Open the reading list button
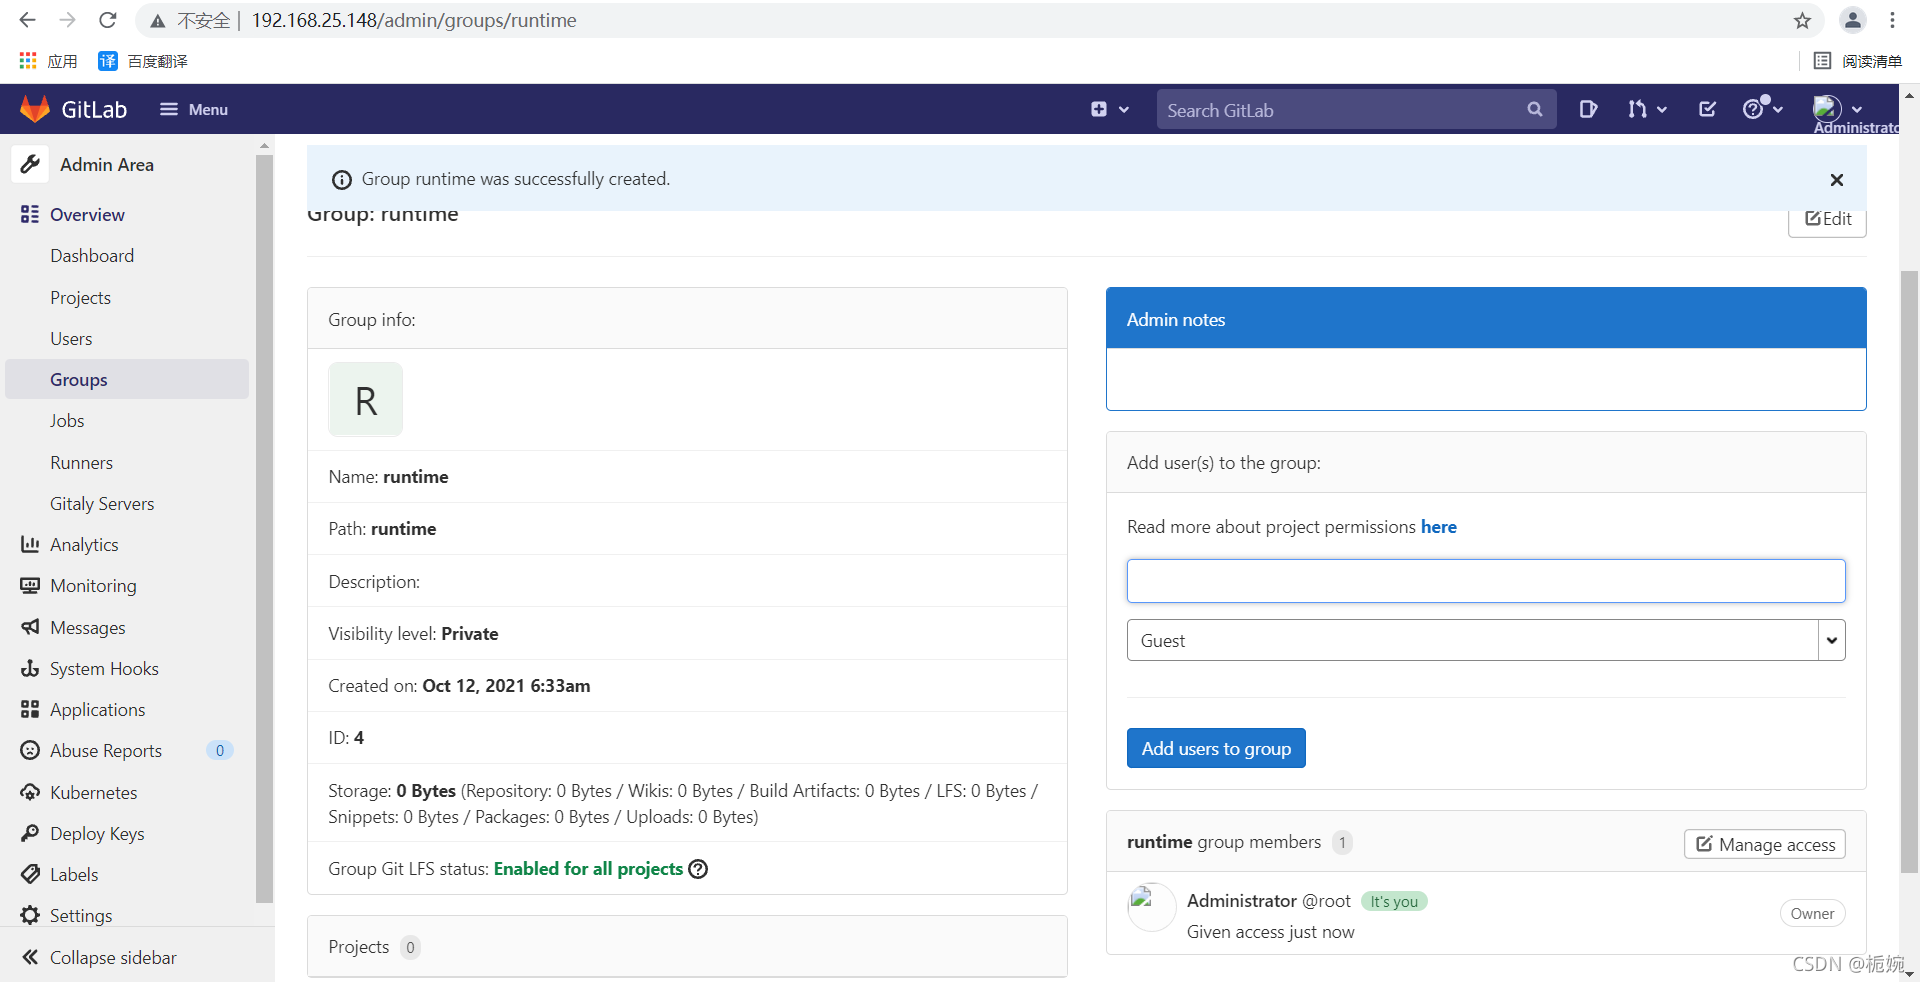Viewport: 1920px width, 982px height. click(x=1858, y=61)
